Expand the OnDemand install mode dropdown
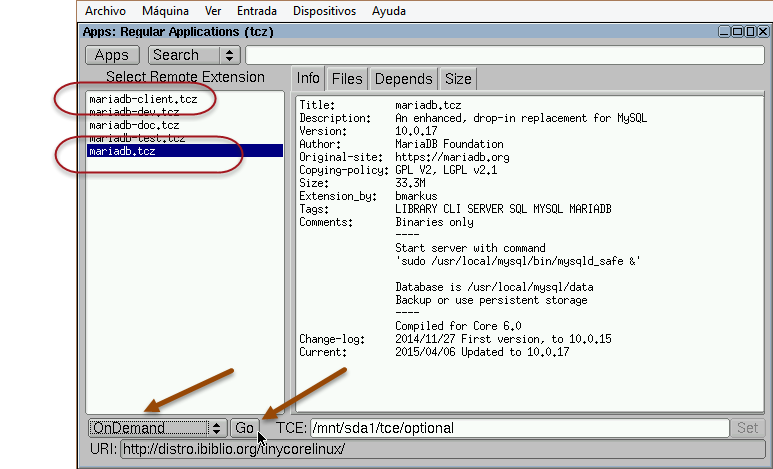This screenshot has height=469, width=773. click(x=156, y=428)
